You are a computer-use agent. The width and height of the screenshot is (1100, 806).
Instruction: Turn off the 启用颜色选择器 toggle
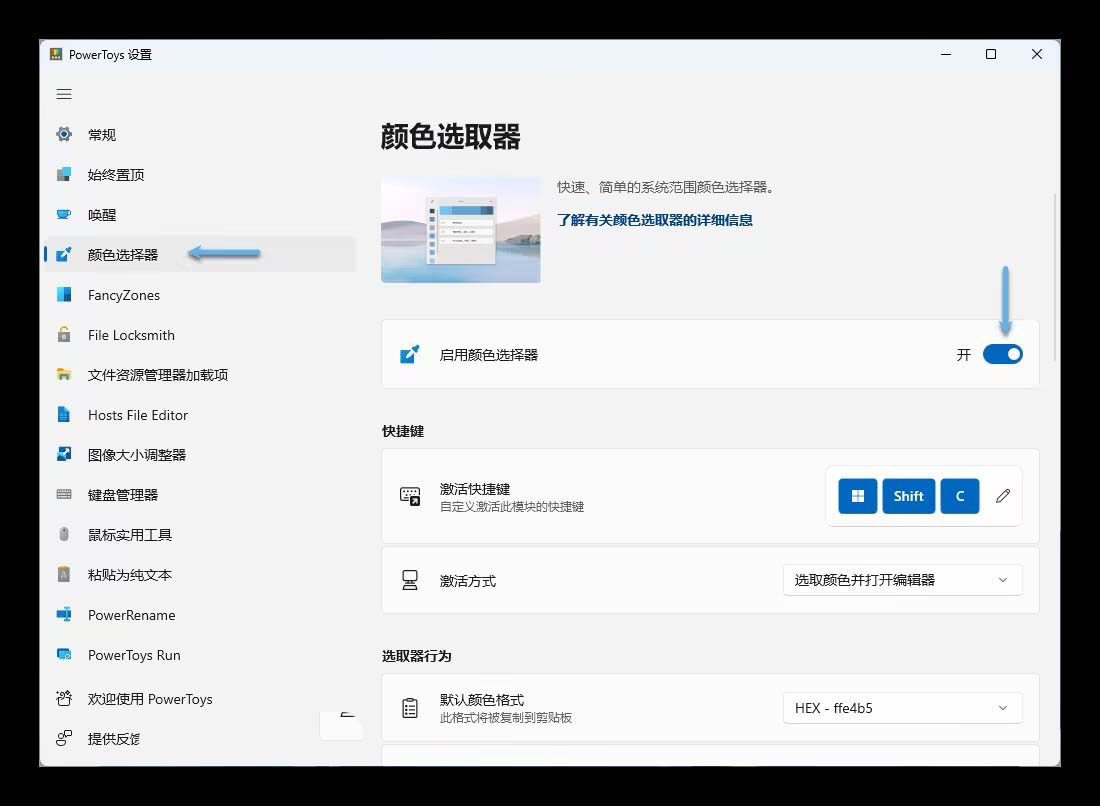coord(1002,354)
